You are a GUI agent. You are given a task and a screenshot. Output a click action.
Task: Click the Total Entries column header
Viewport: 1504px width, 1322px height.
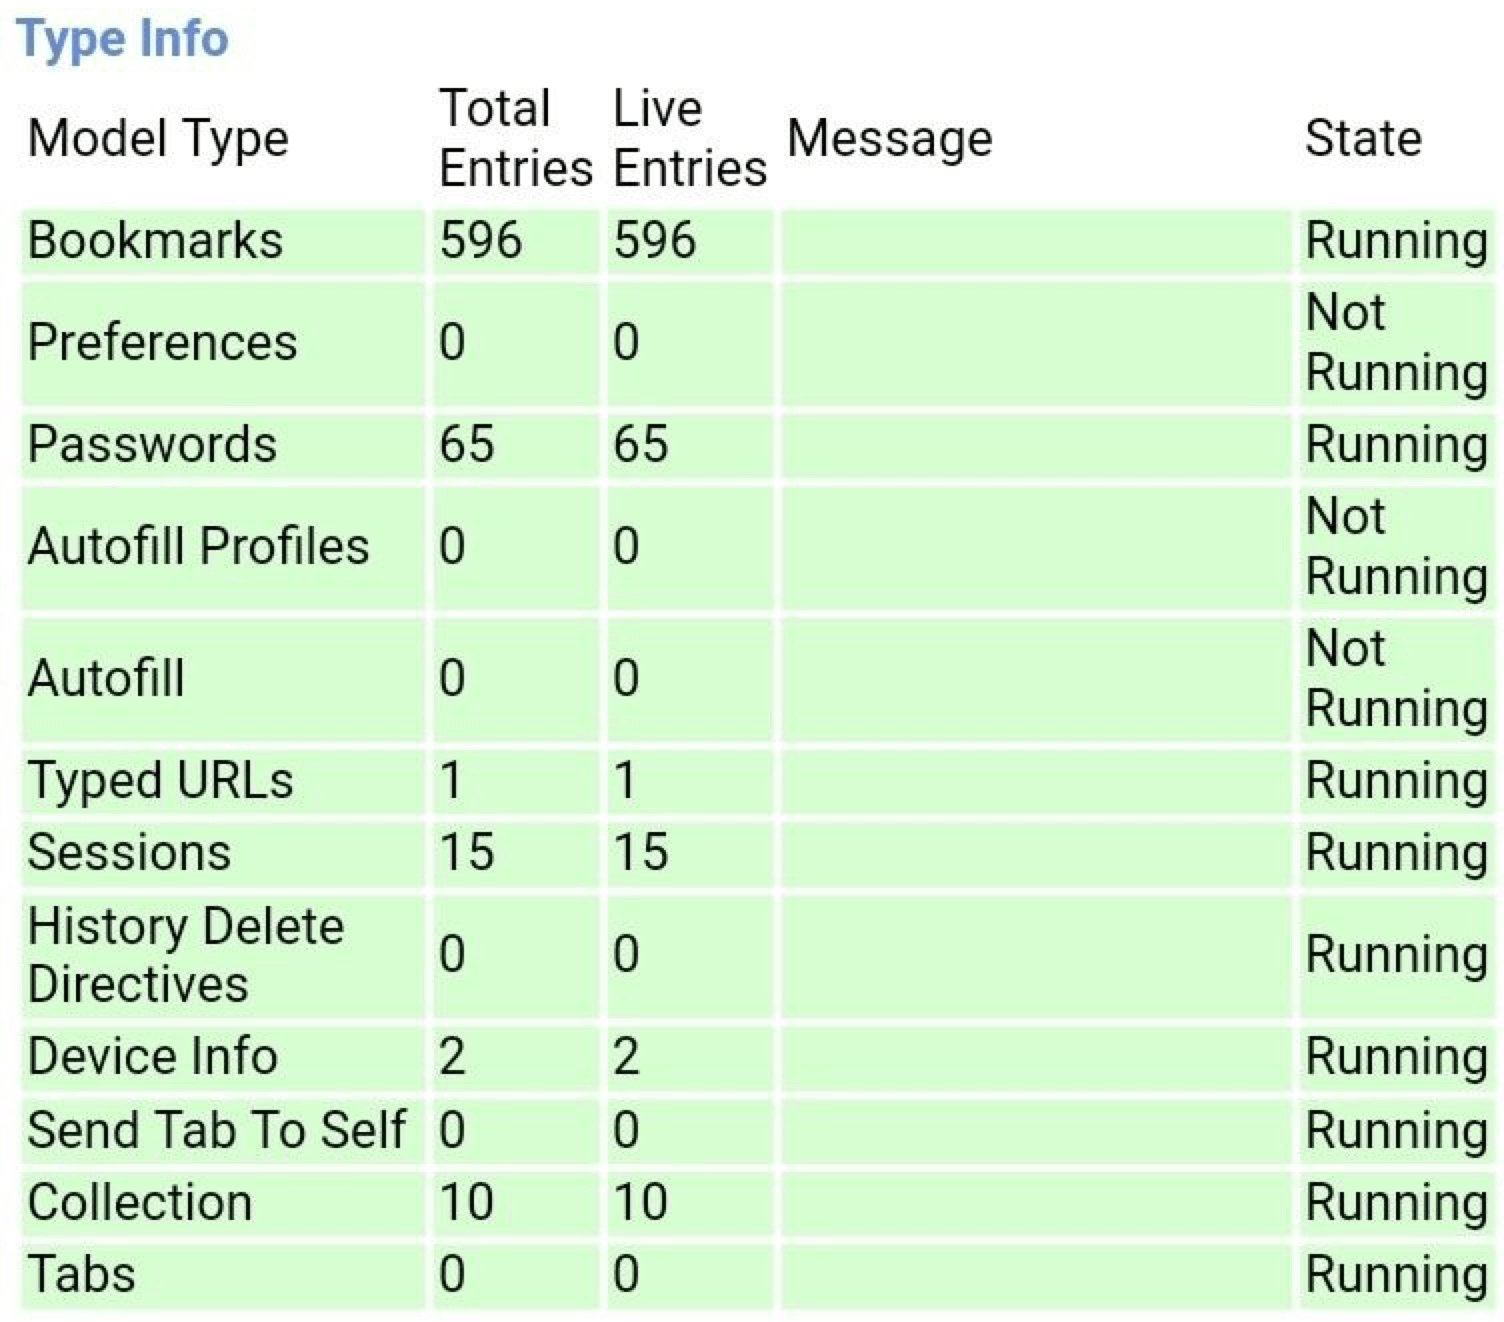pyautogui.click(x=516, y=138)
